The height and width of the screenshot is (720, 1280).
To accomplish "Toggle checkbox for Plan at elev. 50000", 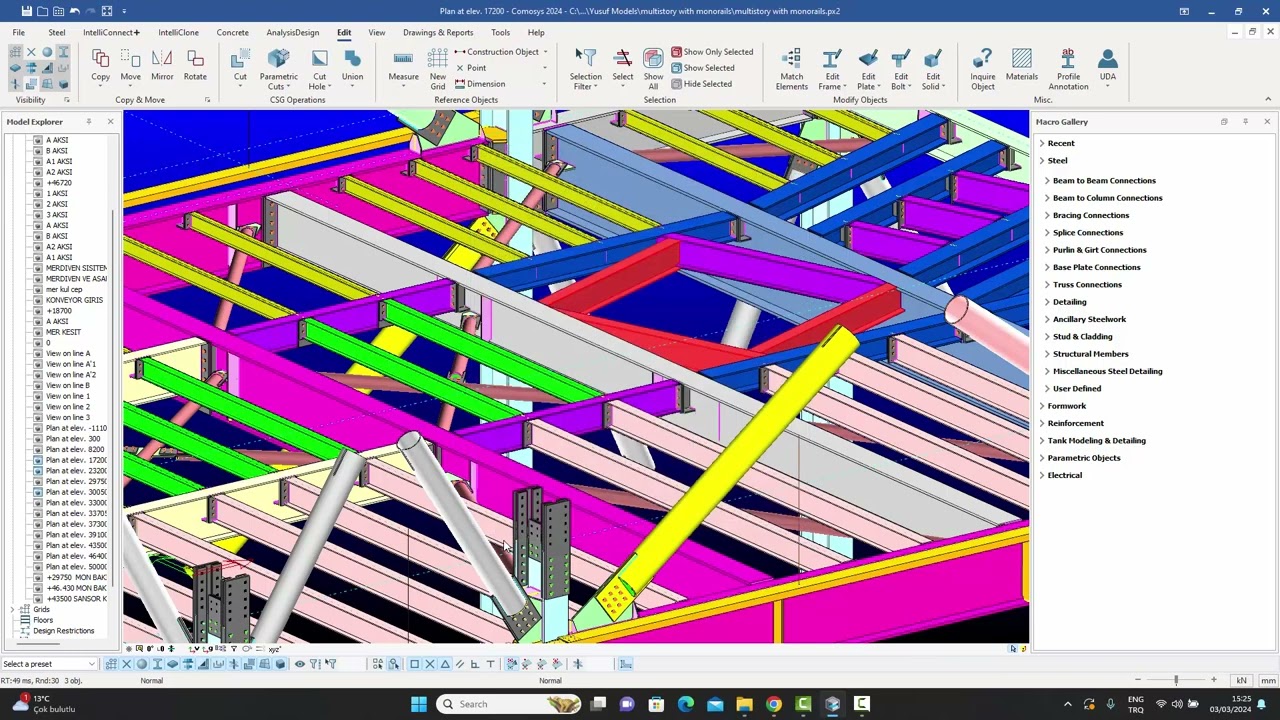I will pyautogui.click(x=38, y=567).
